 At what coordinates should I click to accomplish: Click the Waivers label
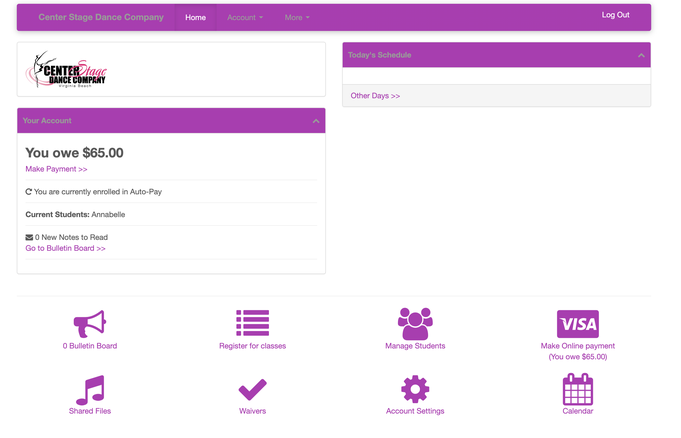tap(252, 411)
